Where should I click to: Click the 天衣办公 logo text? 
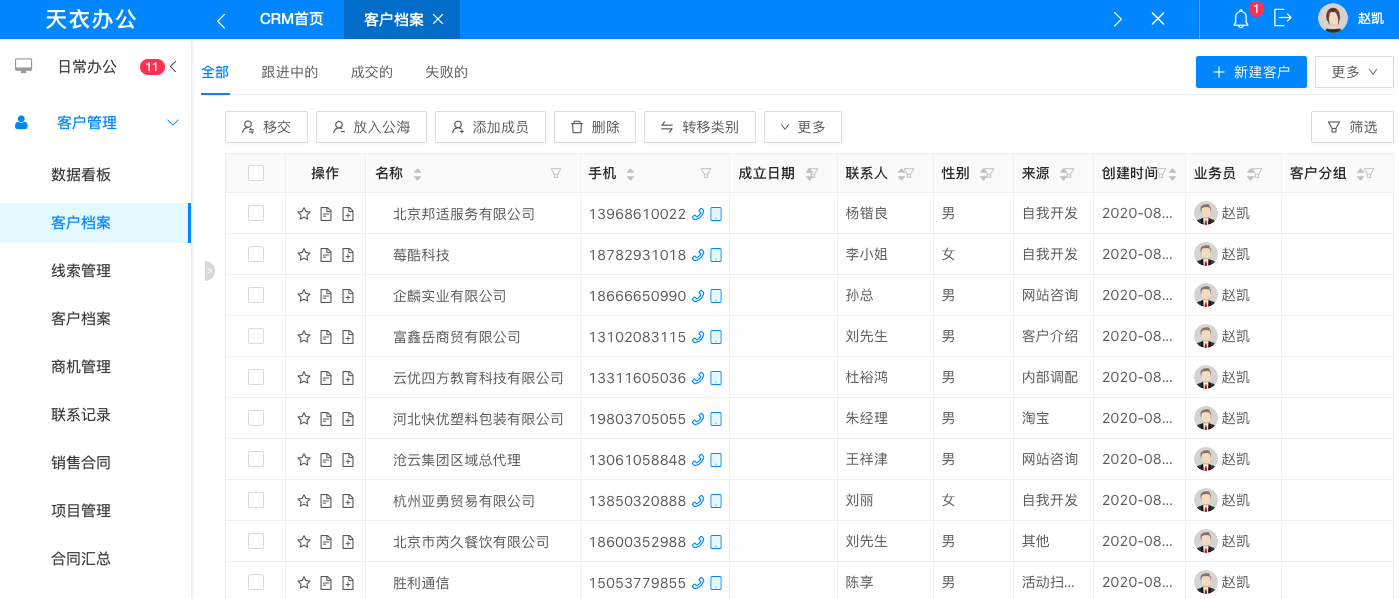point(91,19)
